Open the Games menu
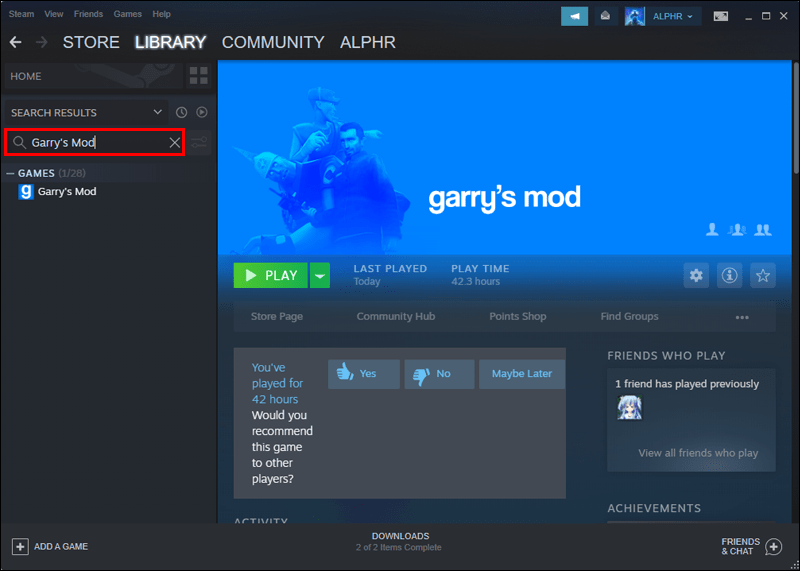Screen dimensions: 800x571 coord(128,14)
